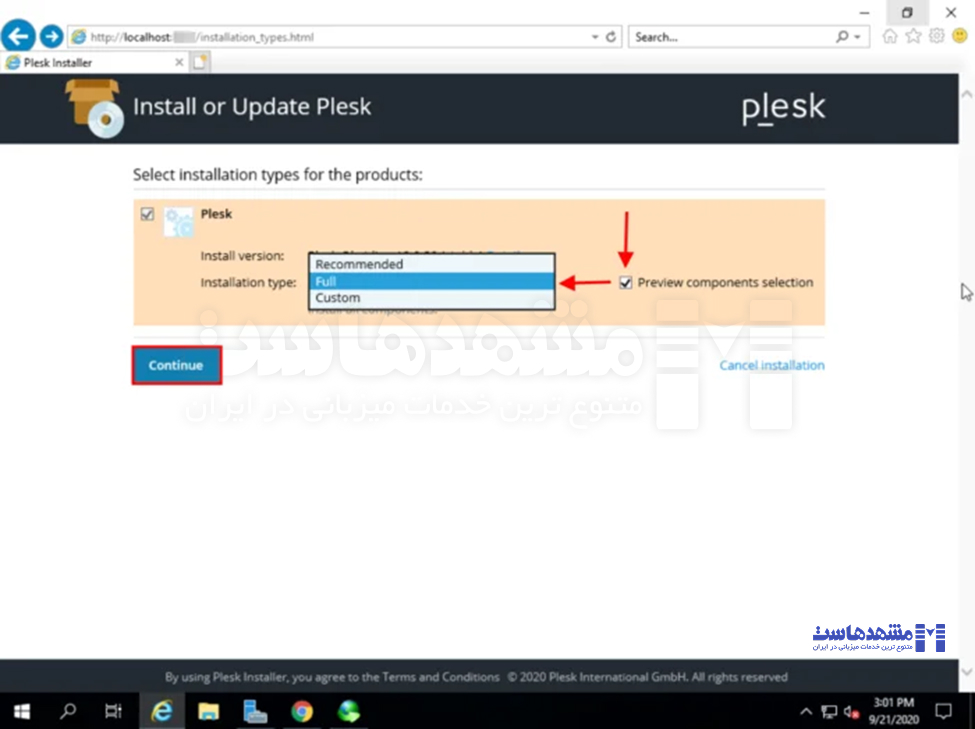Click the page scrollbar down arrow

pos(966,672)
